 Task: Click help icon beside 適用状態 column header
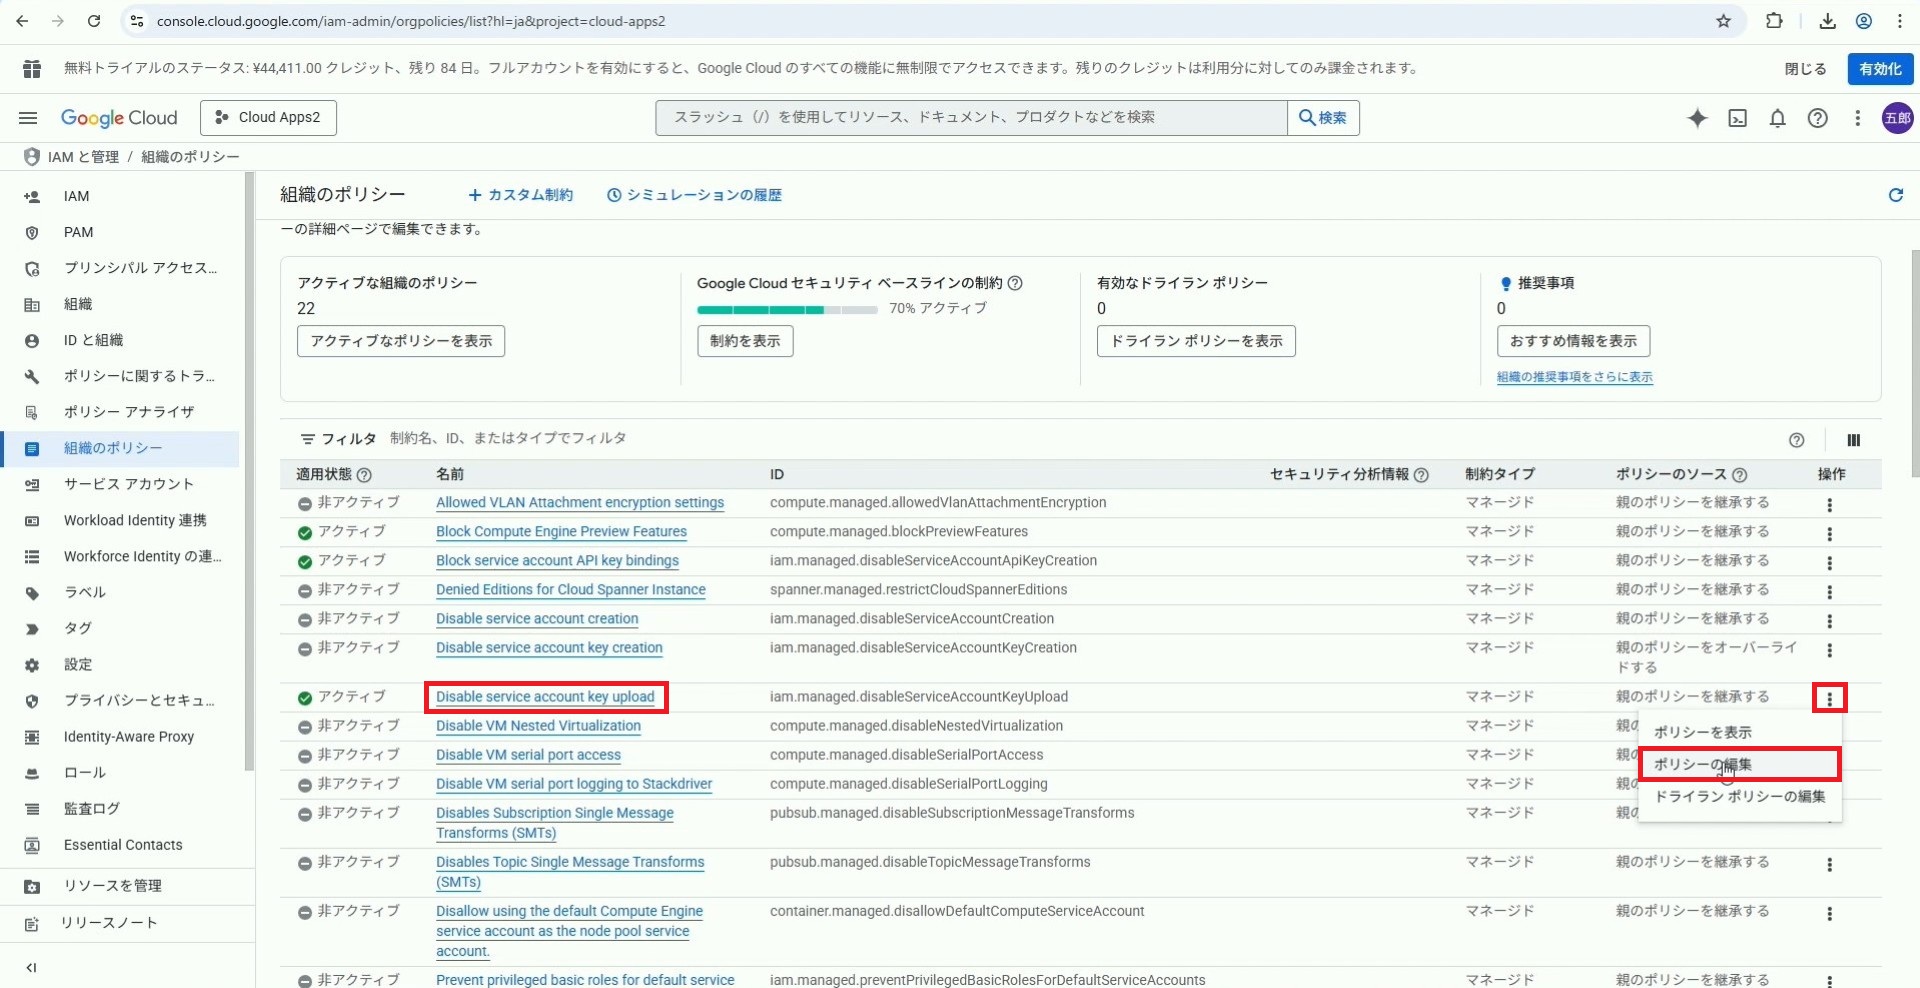364,475
